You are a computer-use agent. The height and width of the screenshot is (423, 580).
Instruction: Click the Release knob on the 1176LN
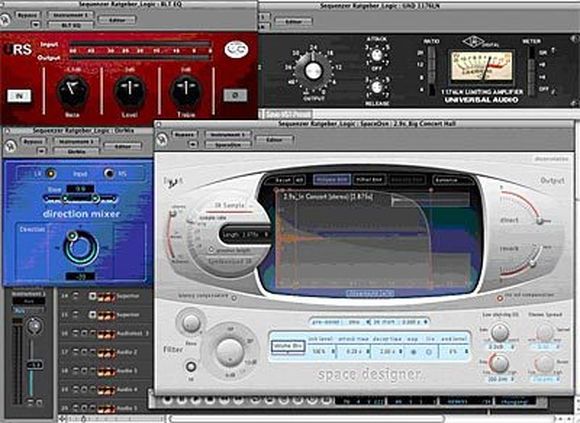coord(377,87)
